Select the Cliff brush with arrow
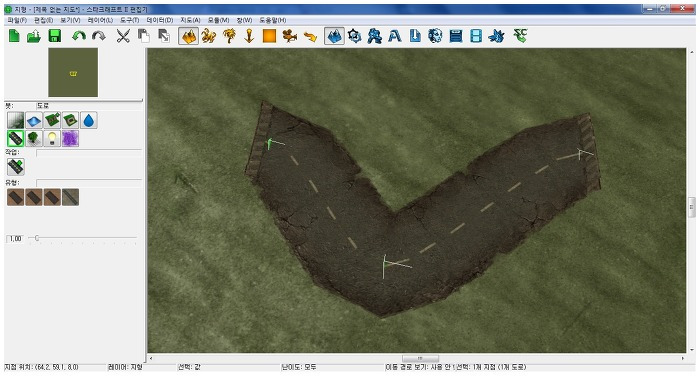Screen dimensions: 700x376 pos(52,121)
